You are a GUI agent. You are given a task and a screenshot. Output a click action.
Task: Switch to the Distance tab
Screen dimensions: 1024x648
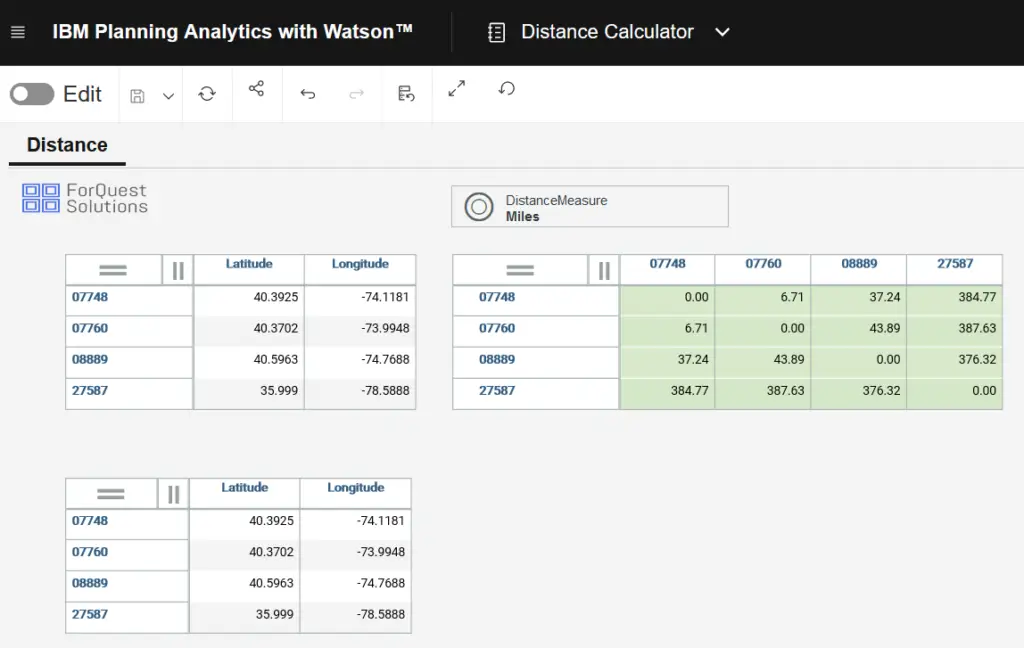pos(66,145)
